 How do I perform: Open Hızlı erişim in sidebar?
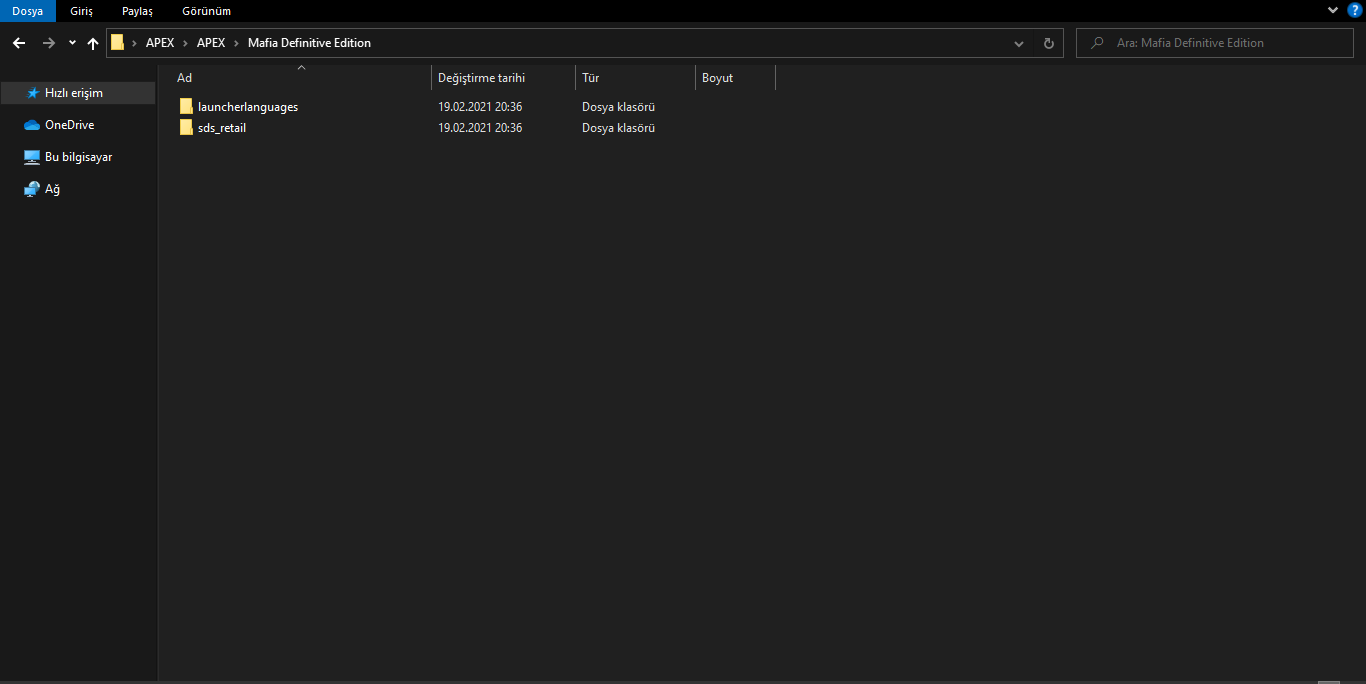pos(73,93)
